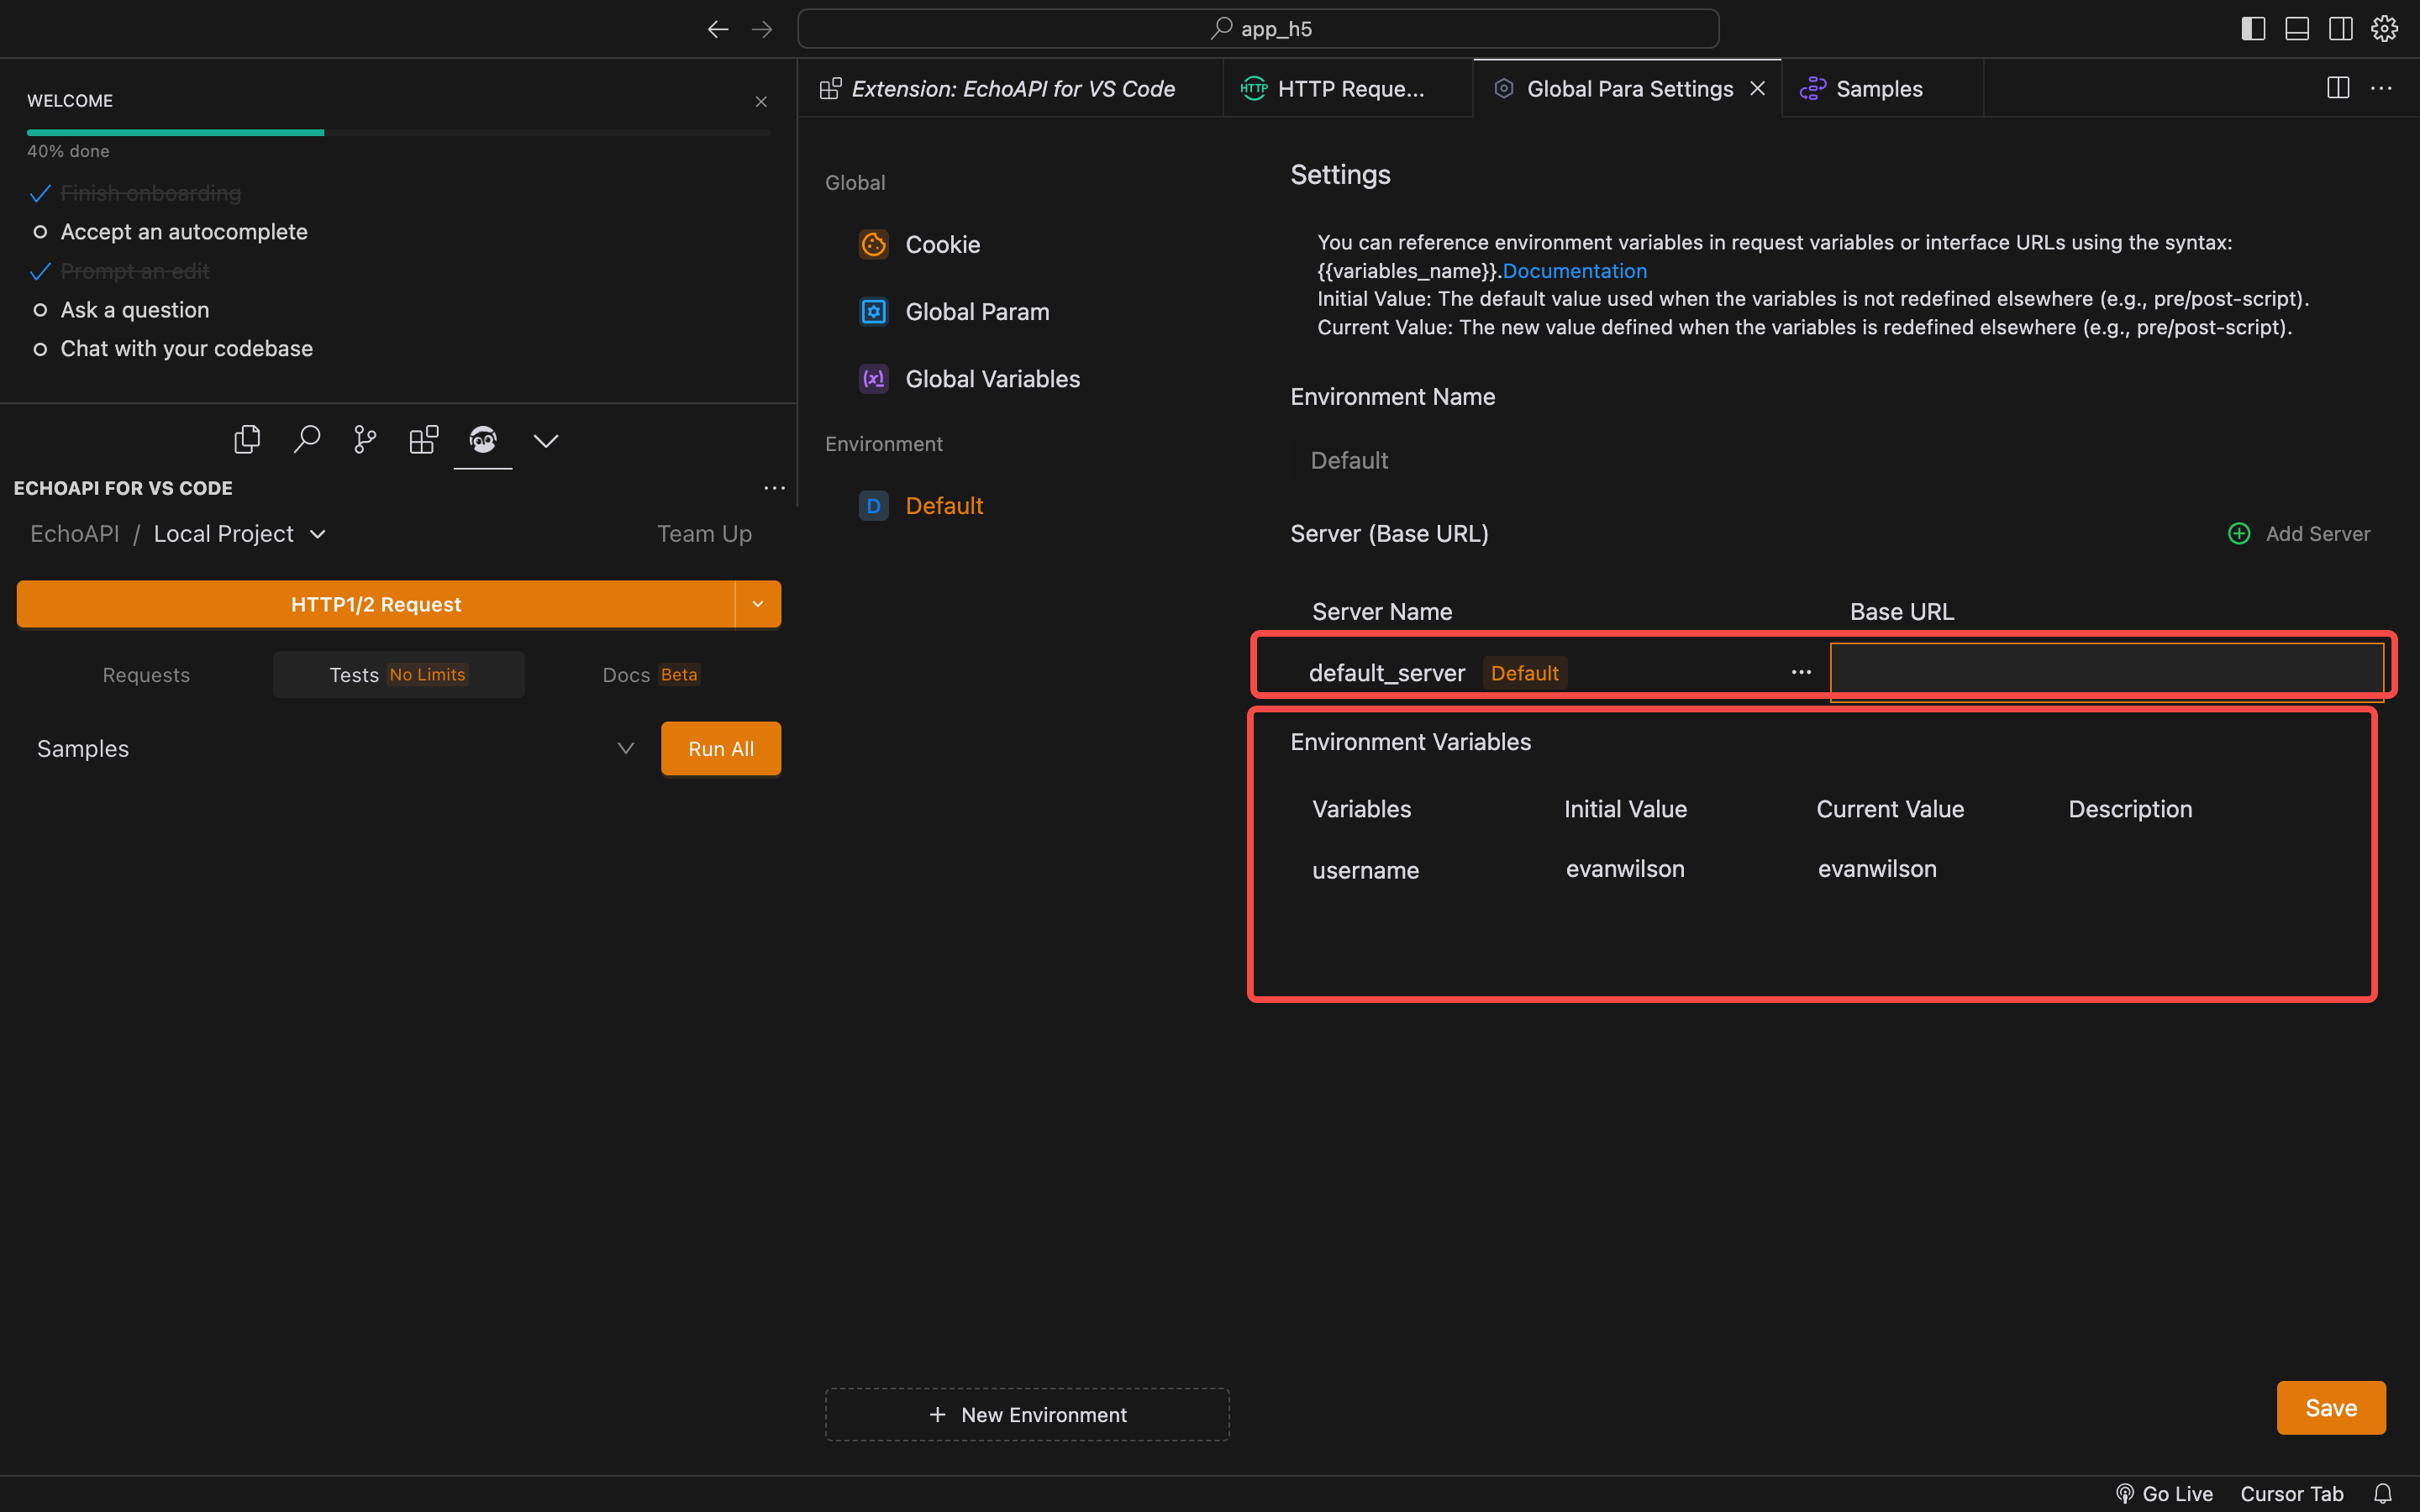Switch to the Tests tab
2420x1512 pixels.
tap(398, 675)
